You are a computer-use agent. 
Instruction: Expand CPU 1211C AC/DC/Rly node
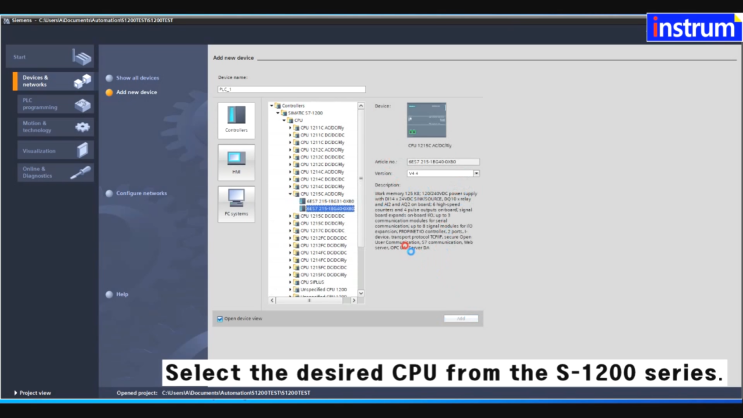(x=290, y=127)
